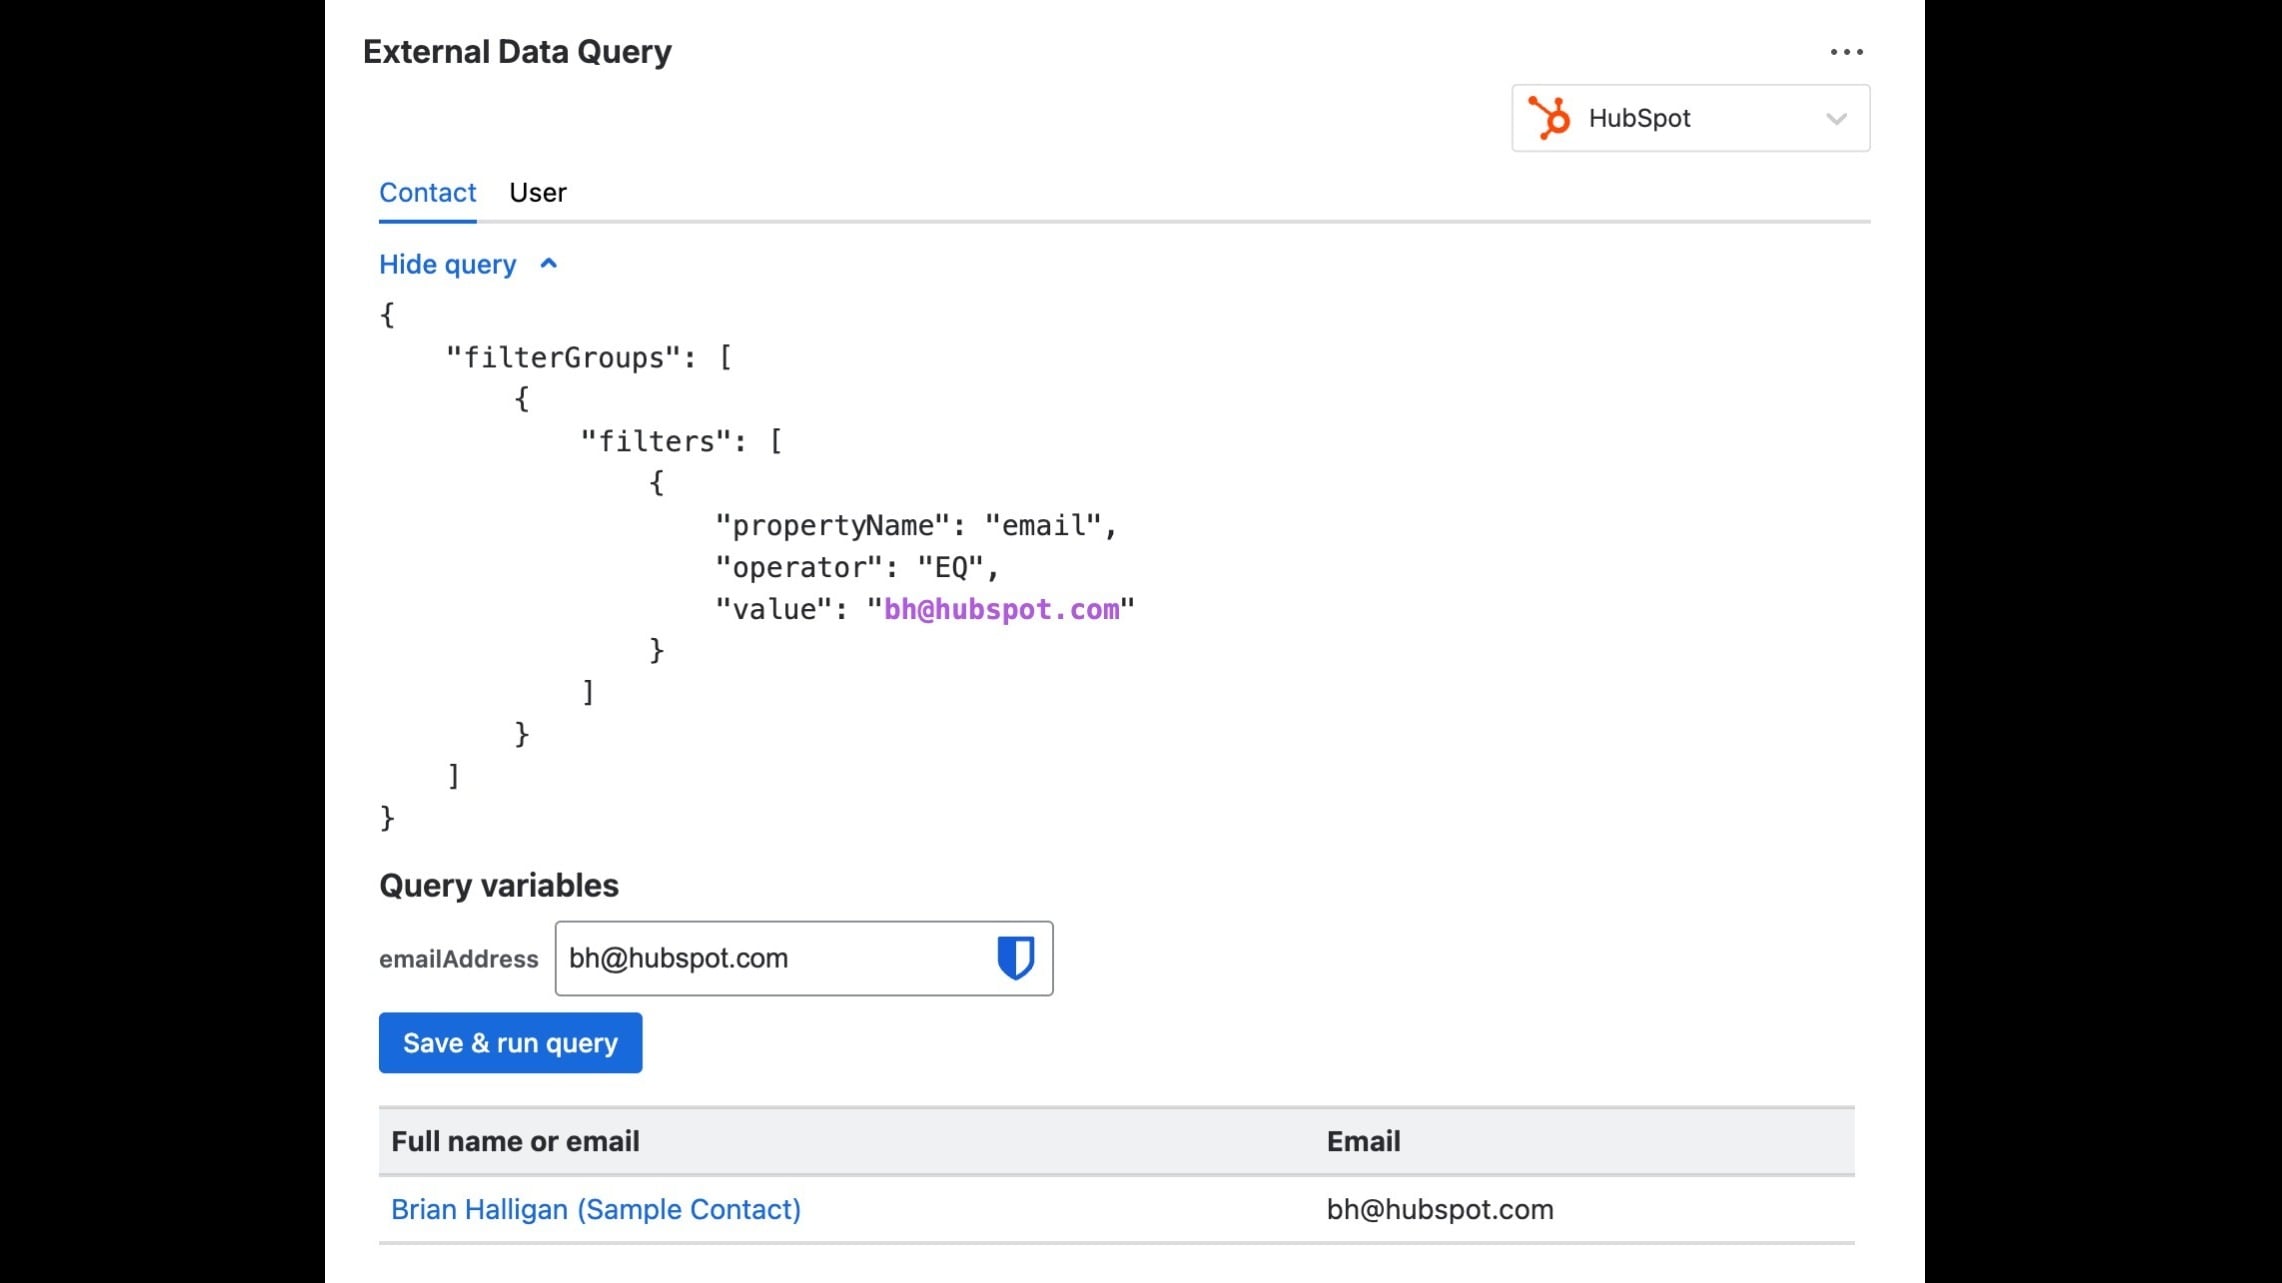This screenshot has width=2282, height=1283.
Task: Open the three-dot more options menu
Action: coord(1846,52)
